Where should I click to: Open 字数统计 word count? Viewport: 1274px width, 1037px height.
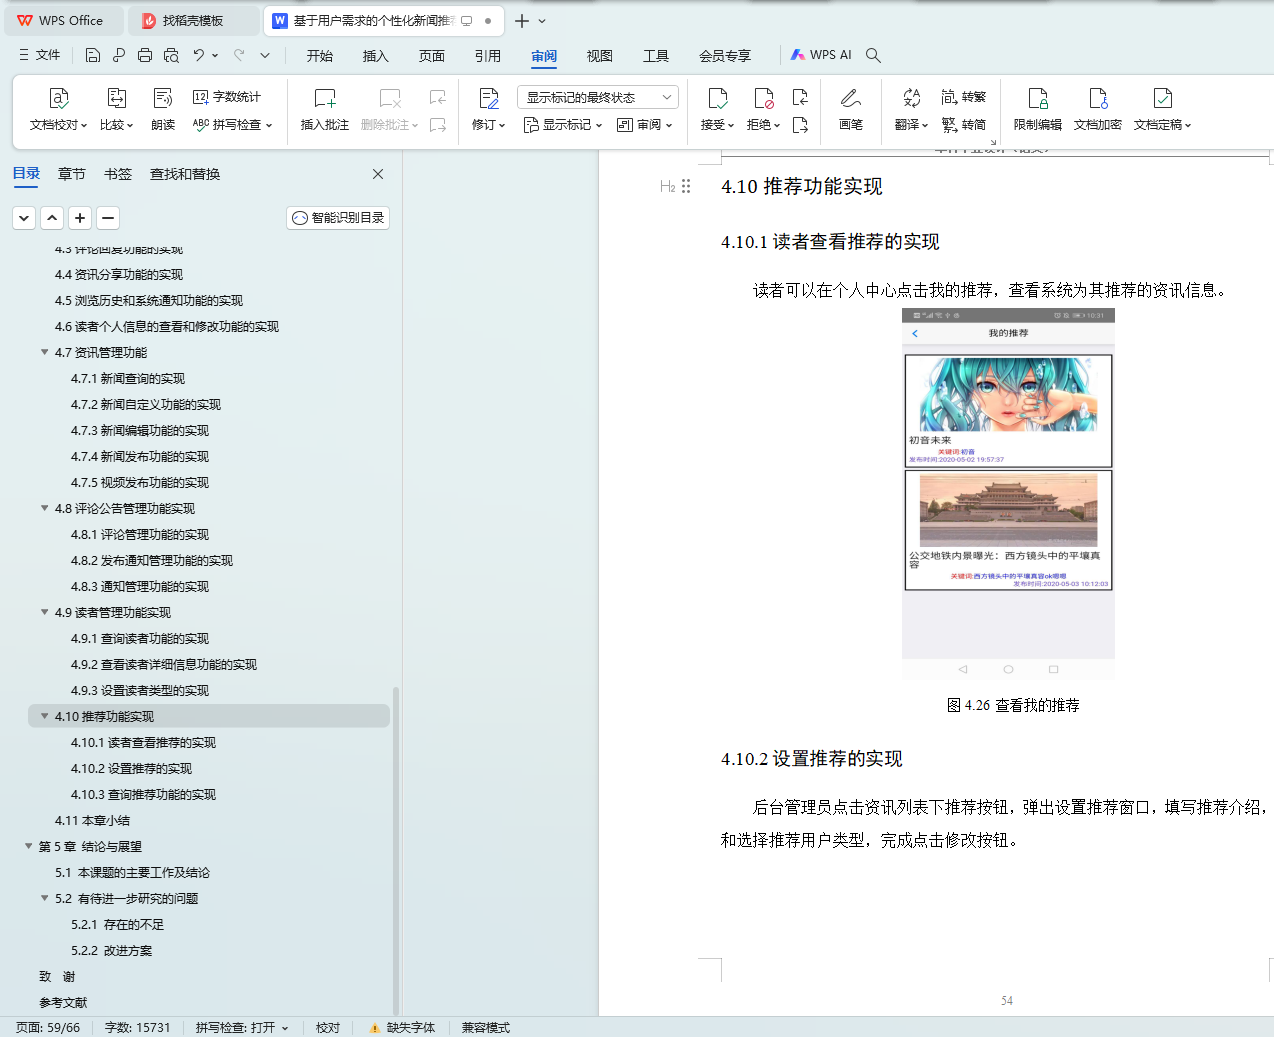(227, 97)
